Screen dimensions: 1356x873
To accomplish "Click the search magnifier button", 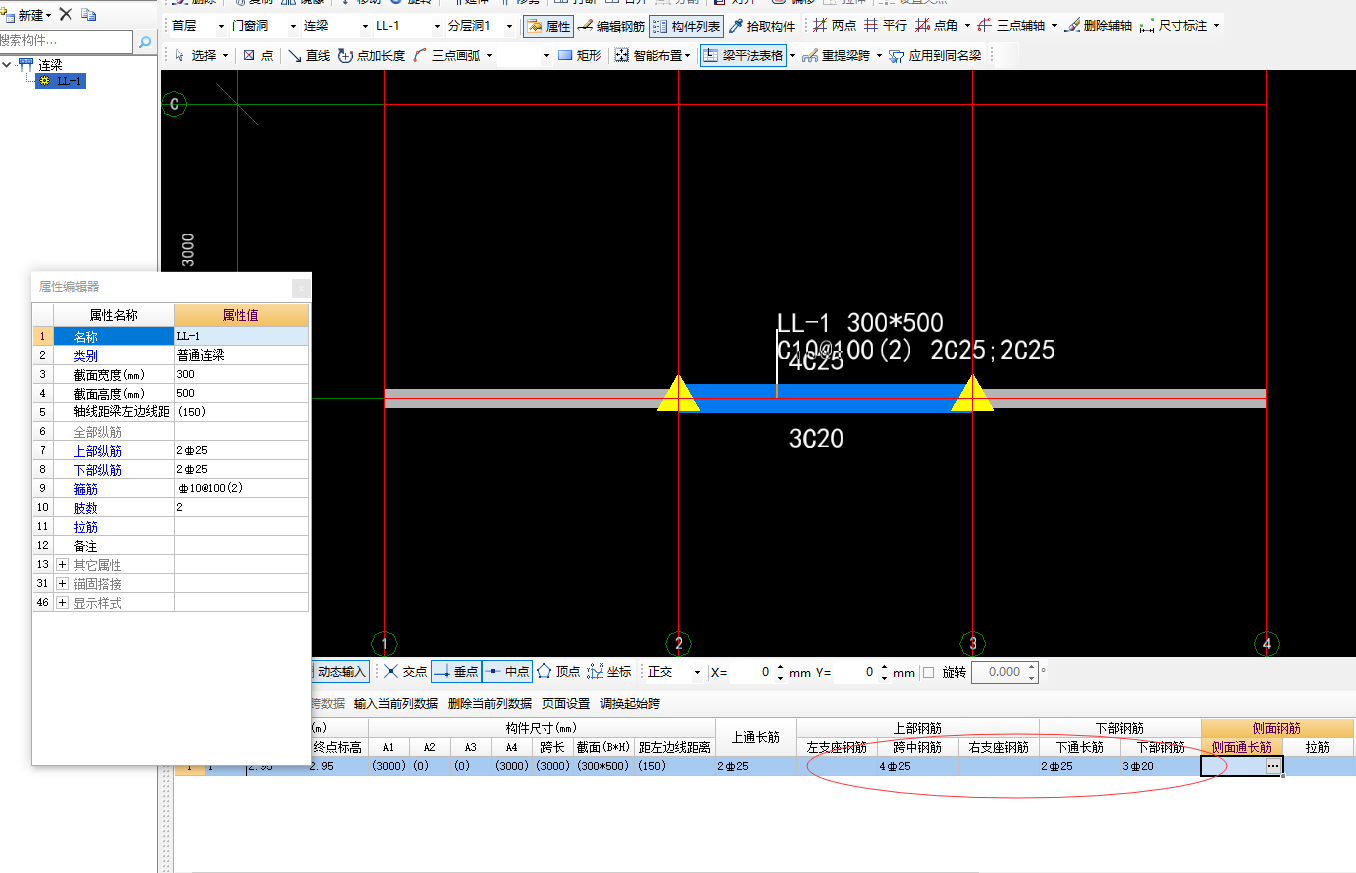I will 145,42.
